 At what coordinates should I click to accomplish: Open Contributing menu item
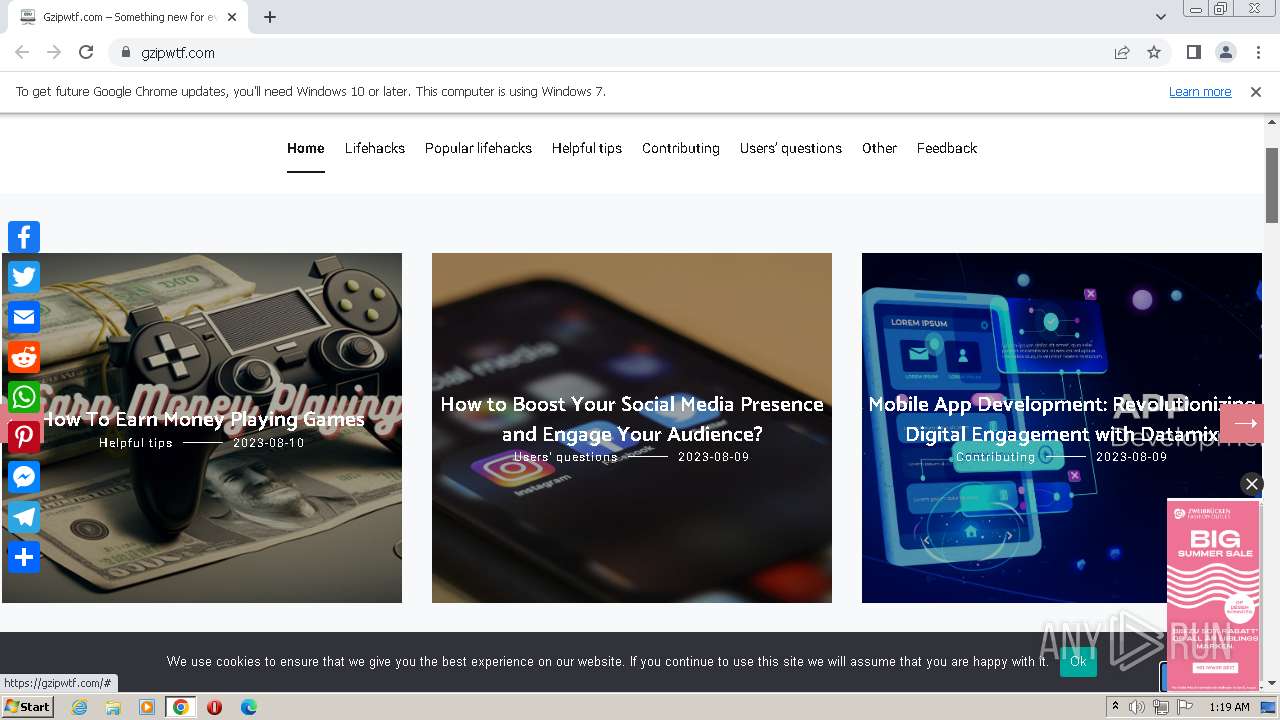pyautogui.click(x=681, y=148)
